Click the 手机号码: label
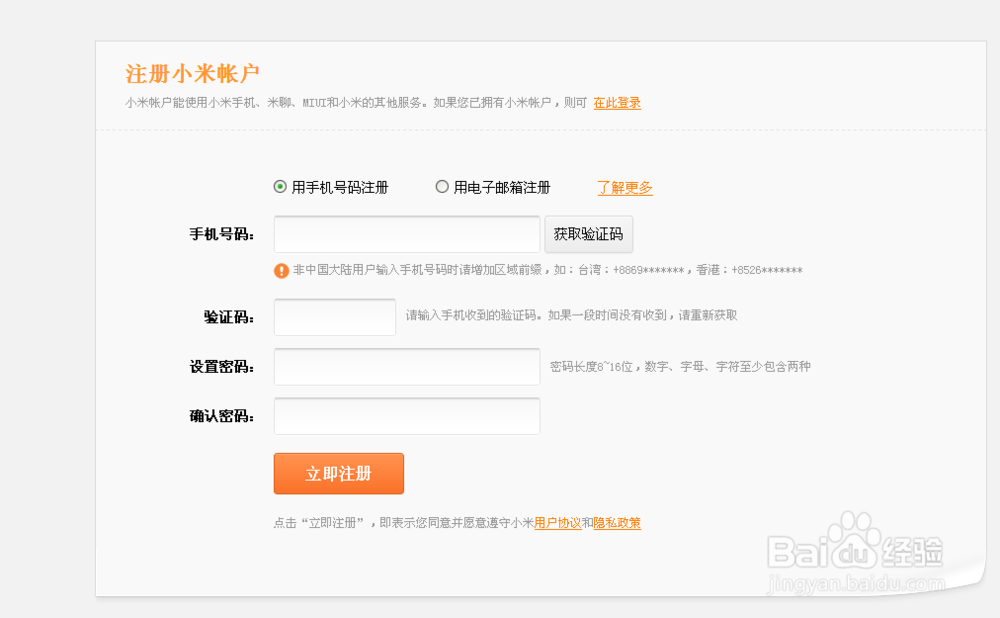The image size is (1000, 618). pyautogui.click(x=222, y=234)
